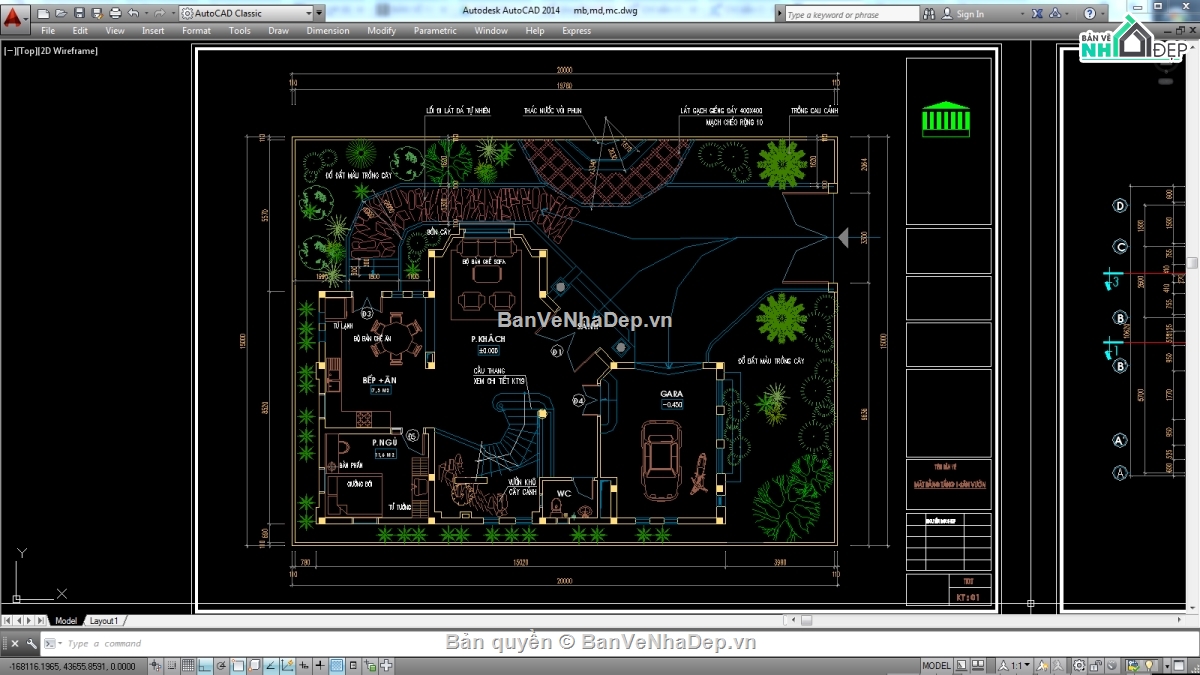
Task: Click the Sign In link
Action: (x=969, y=14)
